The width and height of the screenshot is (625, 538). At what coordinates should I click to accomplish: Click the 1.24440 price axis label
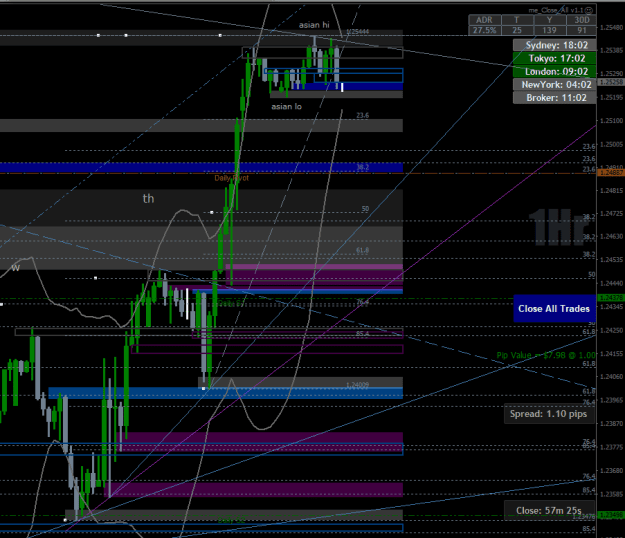coord(611,283)
